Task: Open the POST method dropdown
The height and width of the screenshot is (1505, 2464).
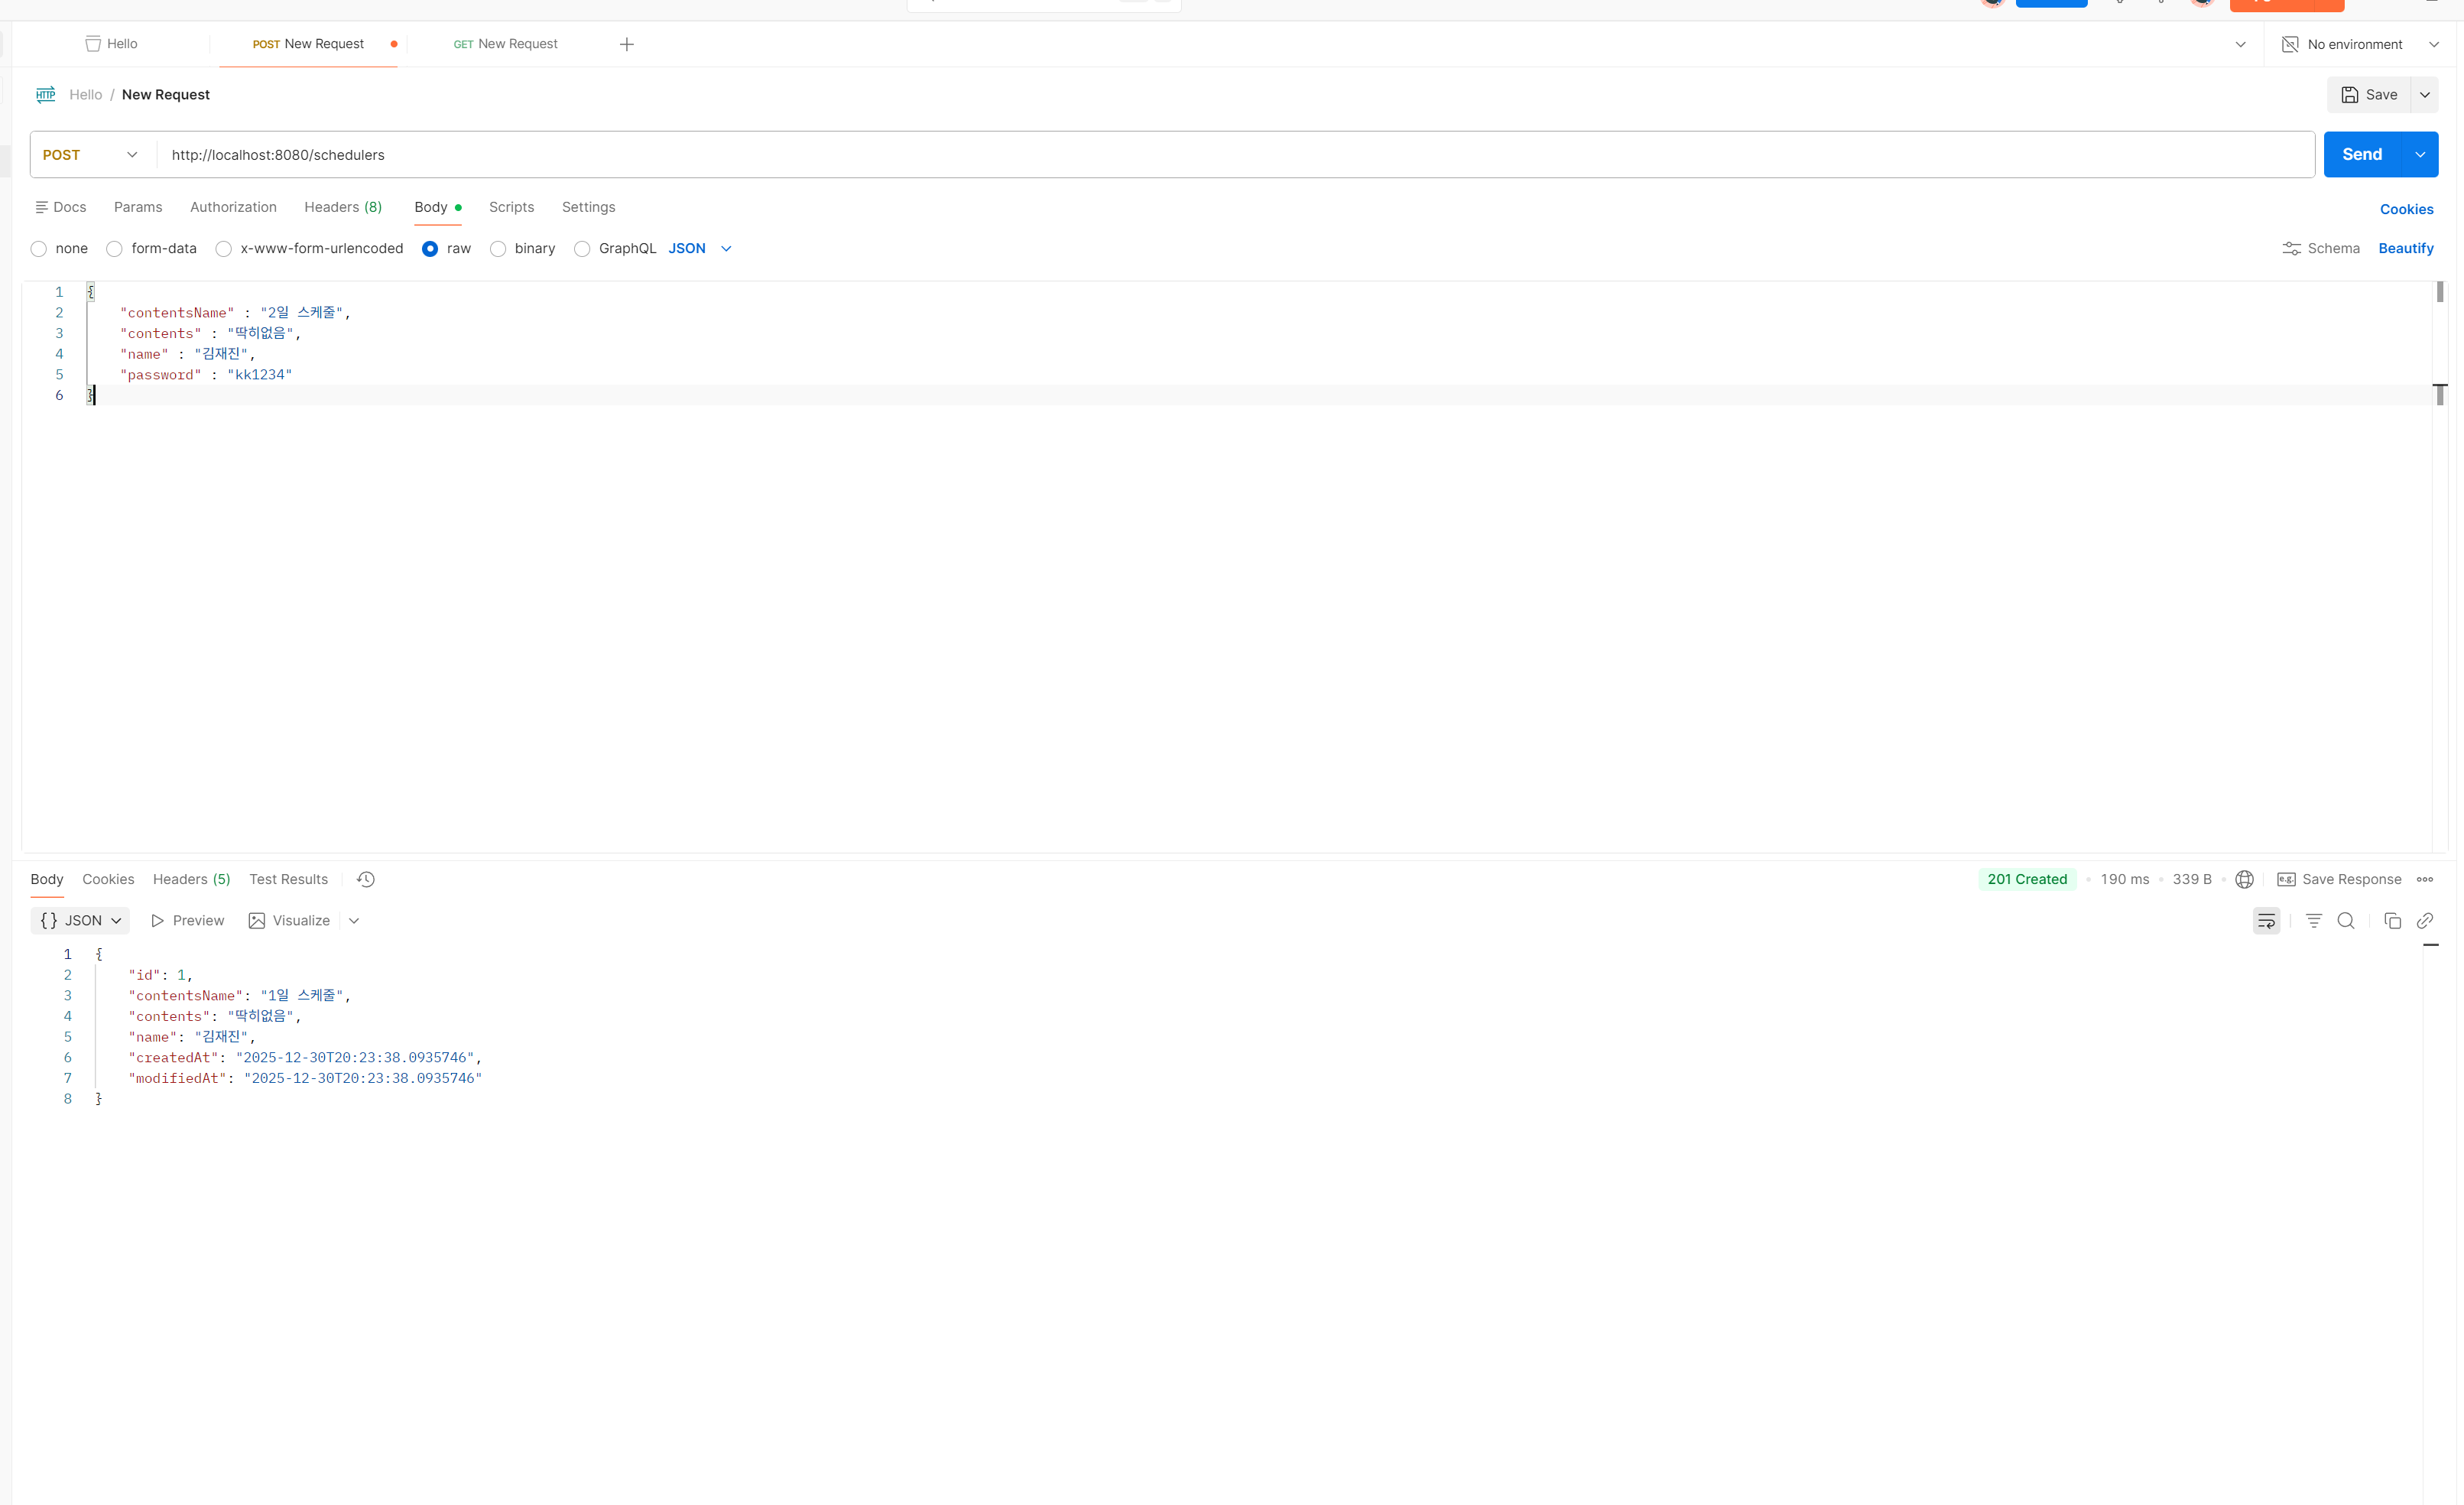Action: point(90,155)
